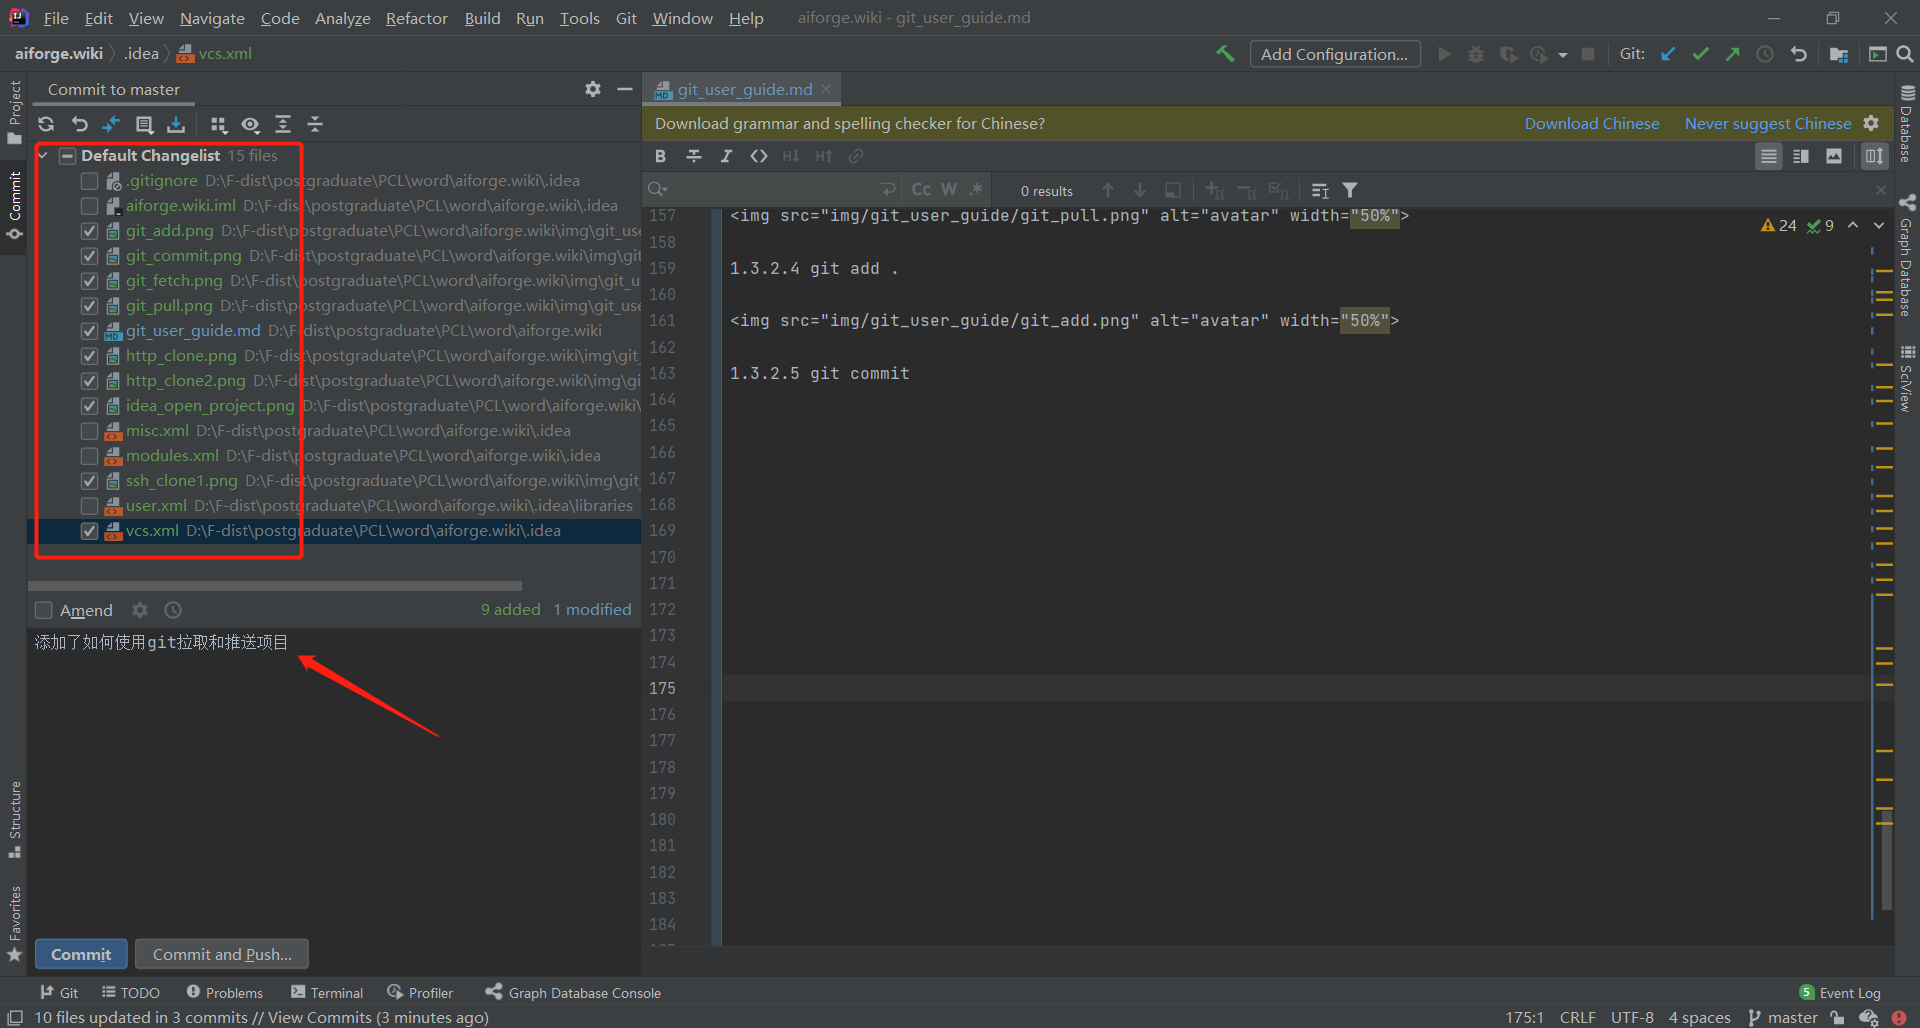Screen dimensions: 1920x1028
Task: Open the 4 spaces indent selector
Action: pos(1699,1017)
